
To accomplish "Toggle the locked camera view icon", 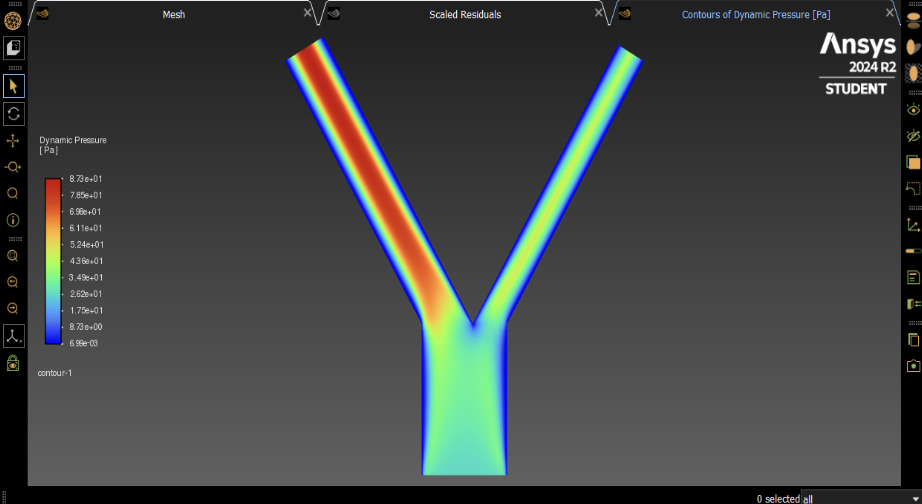I will 13,365.
